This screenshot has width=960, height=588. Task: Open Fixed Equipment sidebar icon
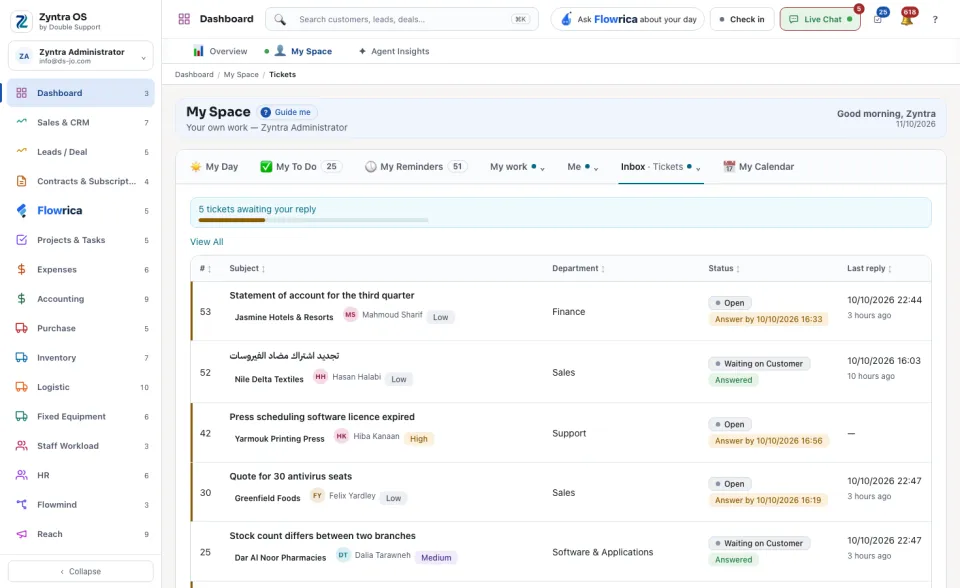point(21,416)
